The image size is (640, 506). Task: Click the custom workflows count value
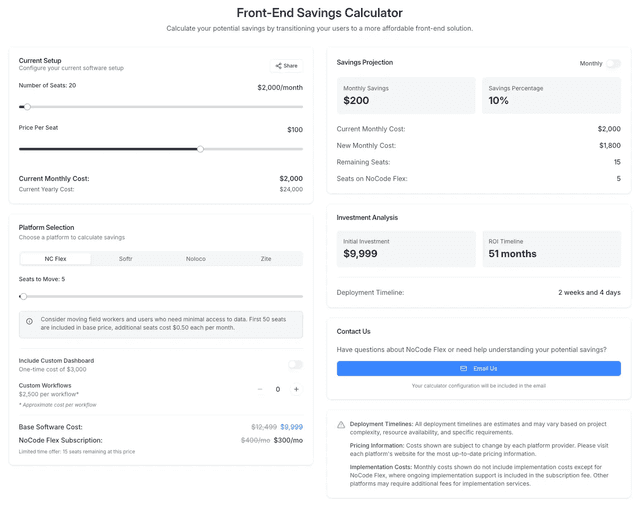coord(278,389)
